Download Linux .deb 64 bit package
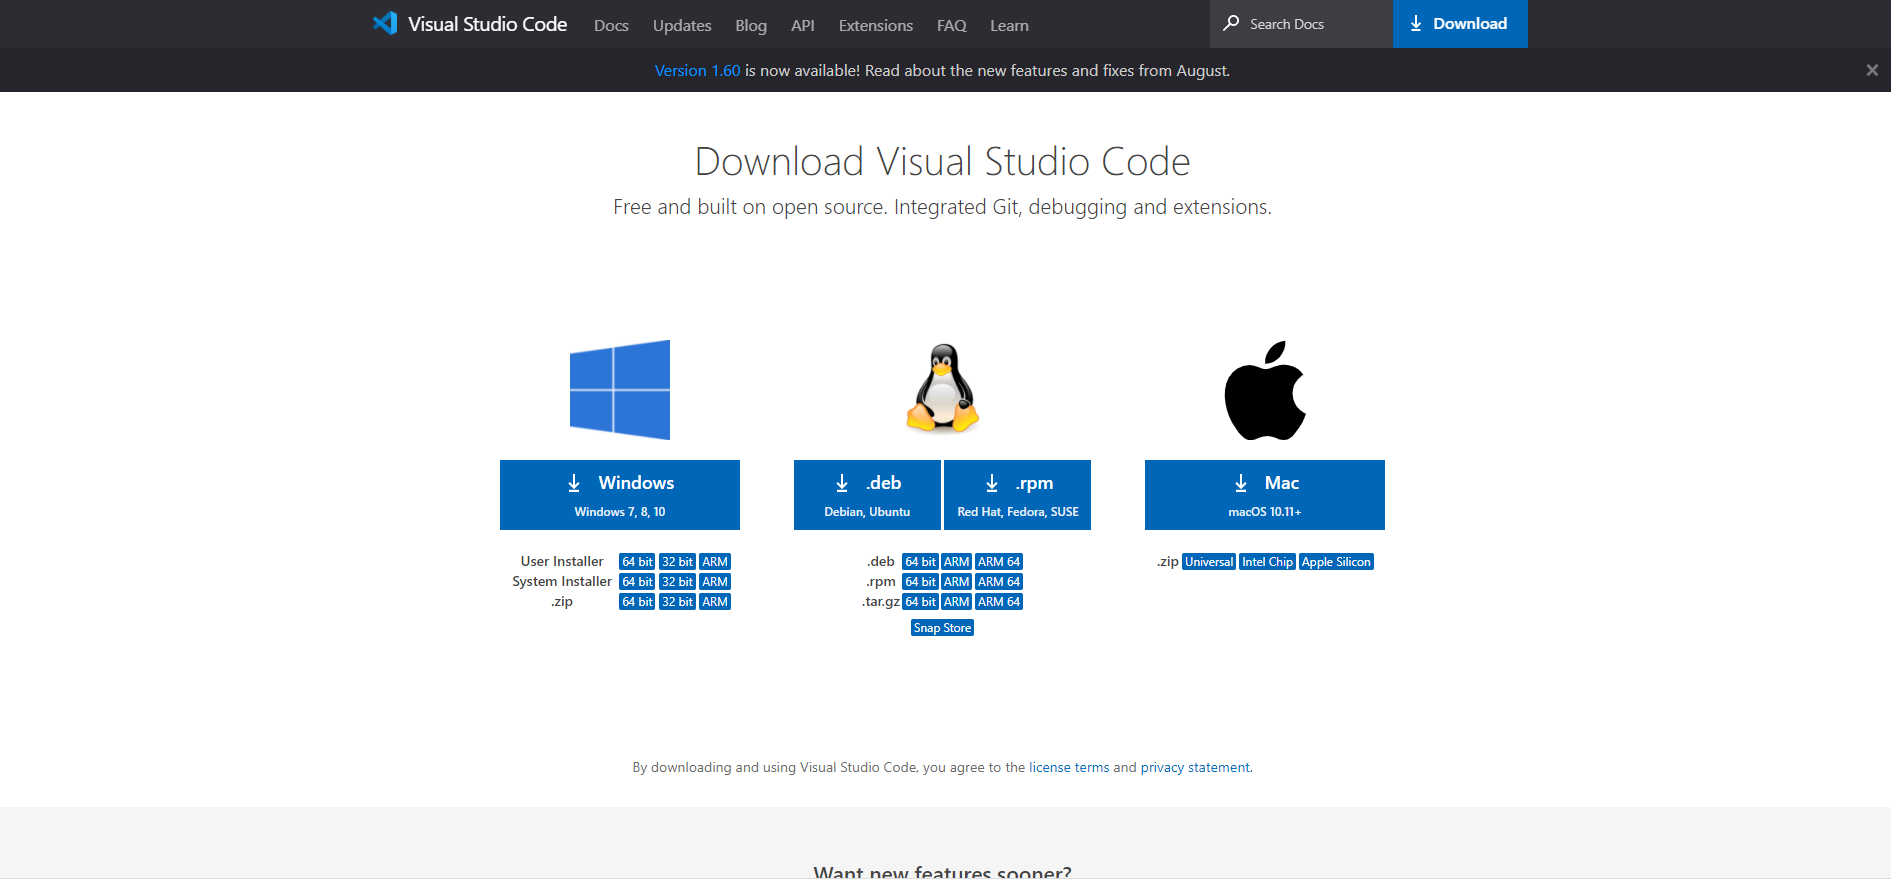 (920, 562)
